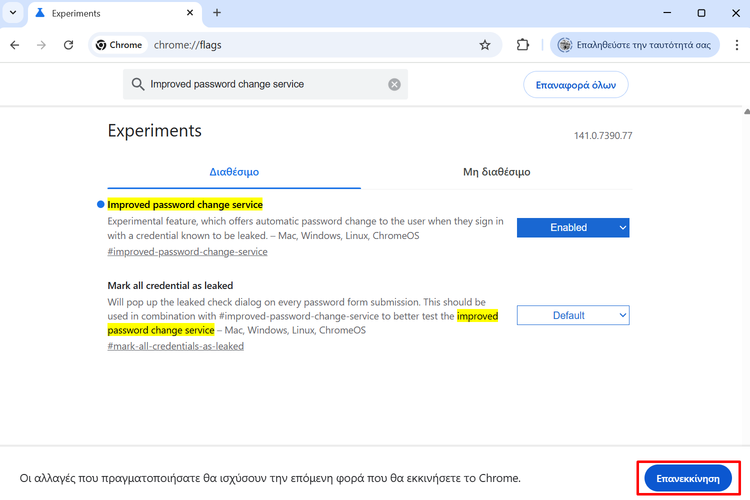Open the Default dropdown for Mark all credential
The width and height of the screenshot is (750, 500).
pos(573,315)
